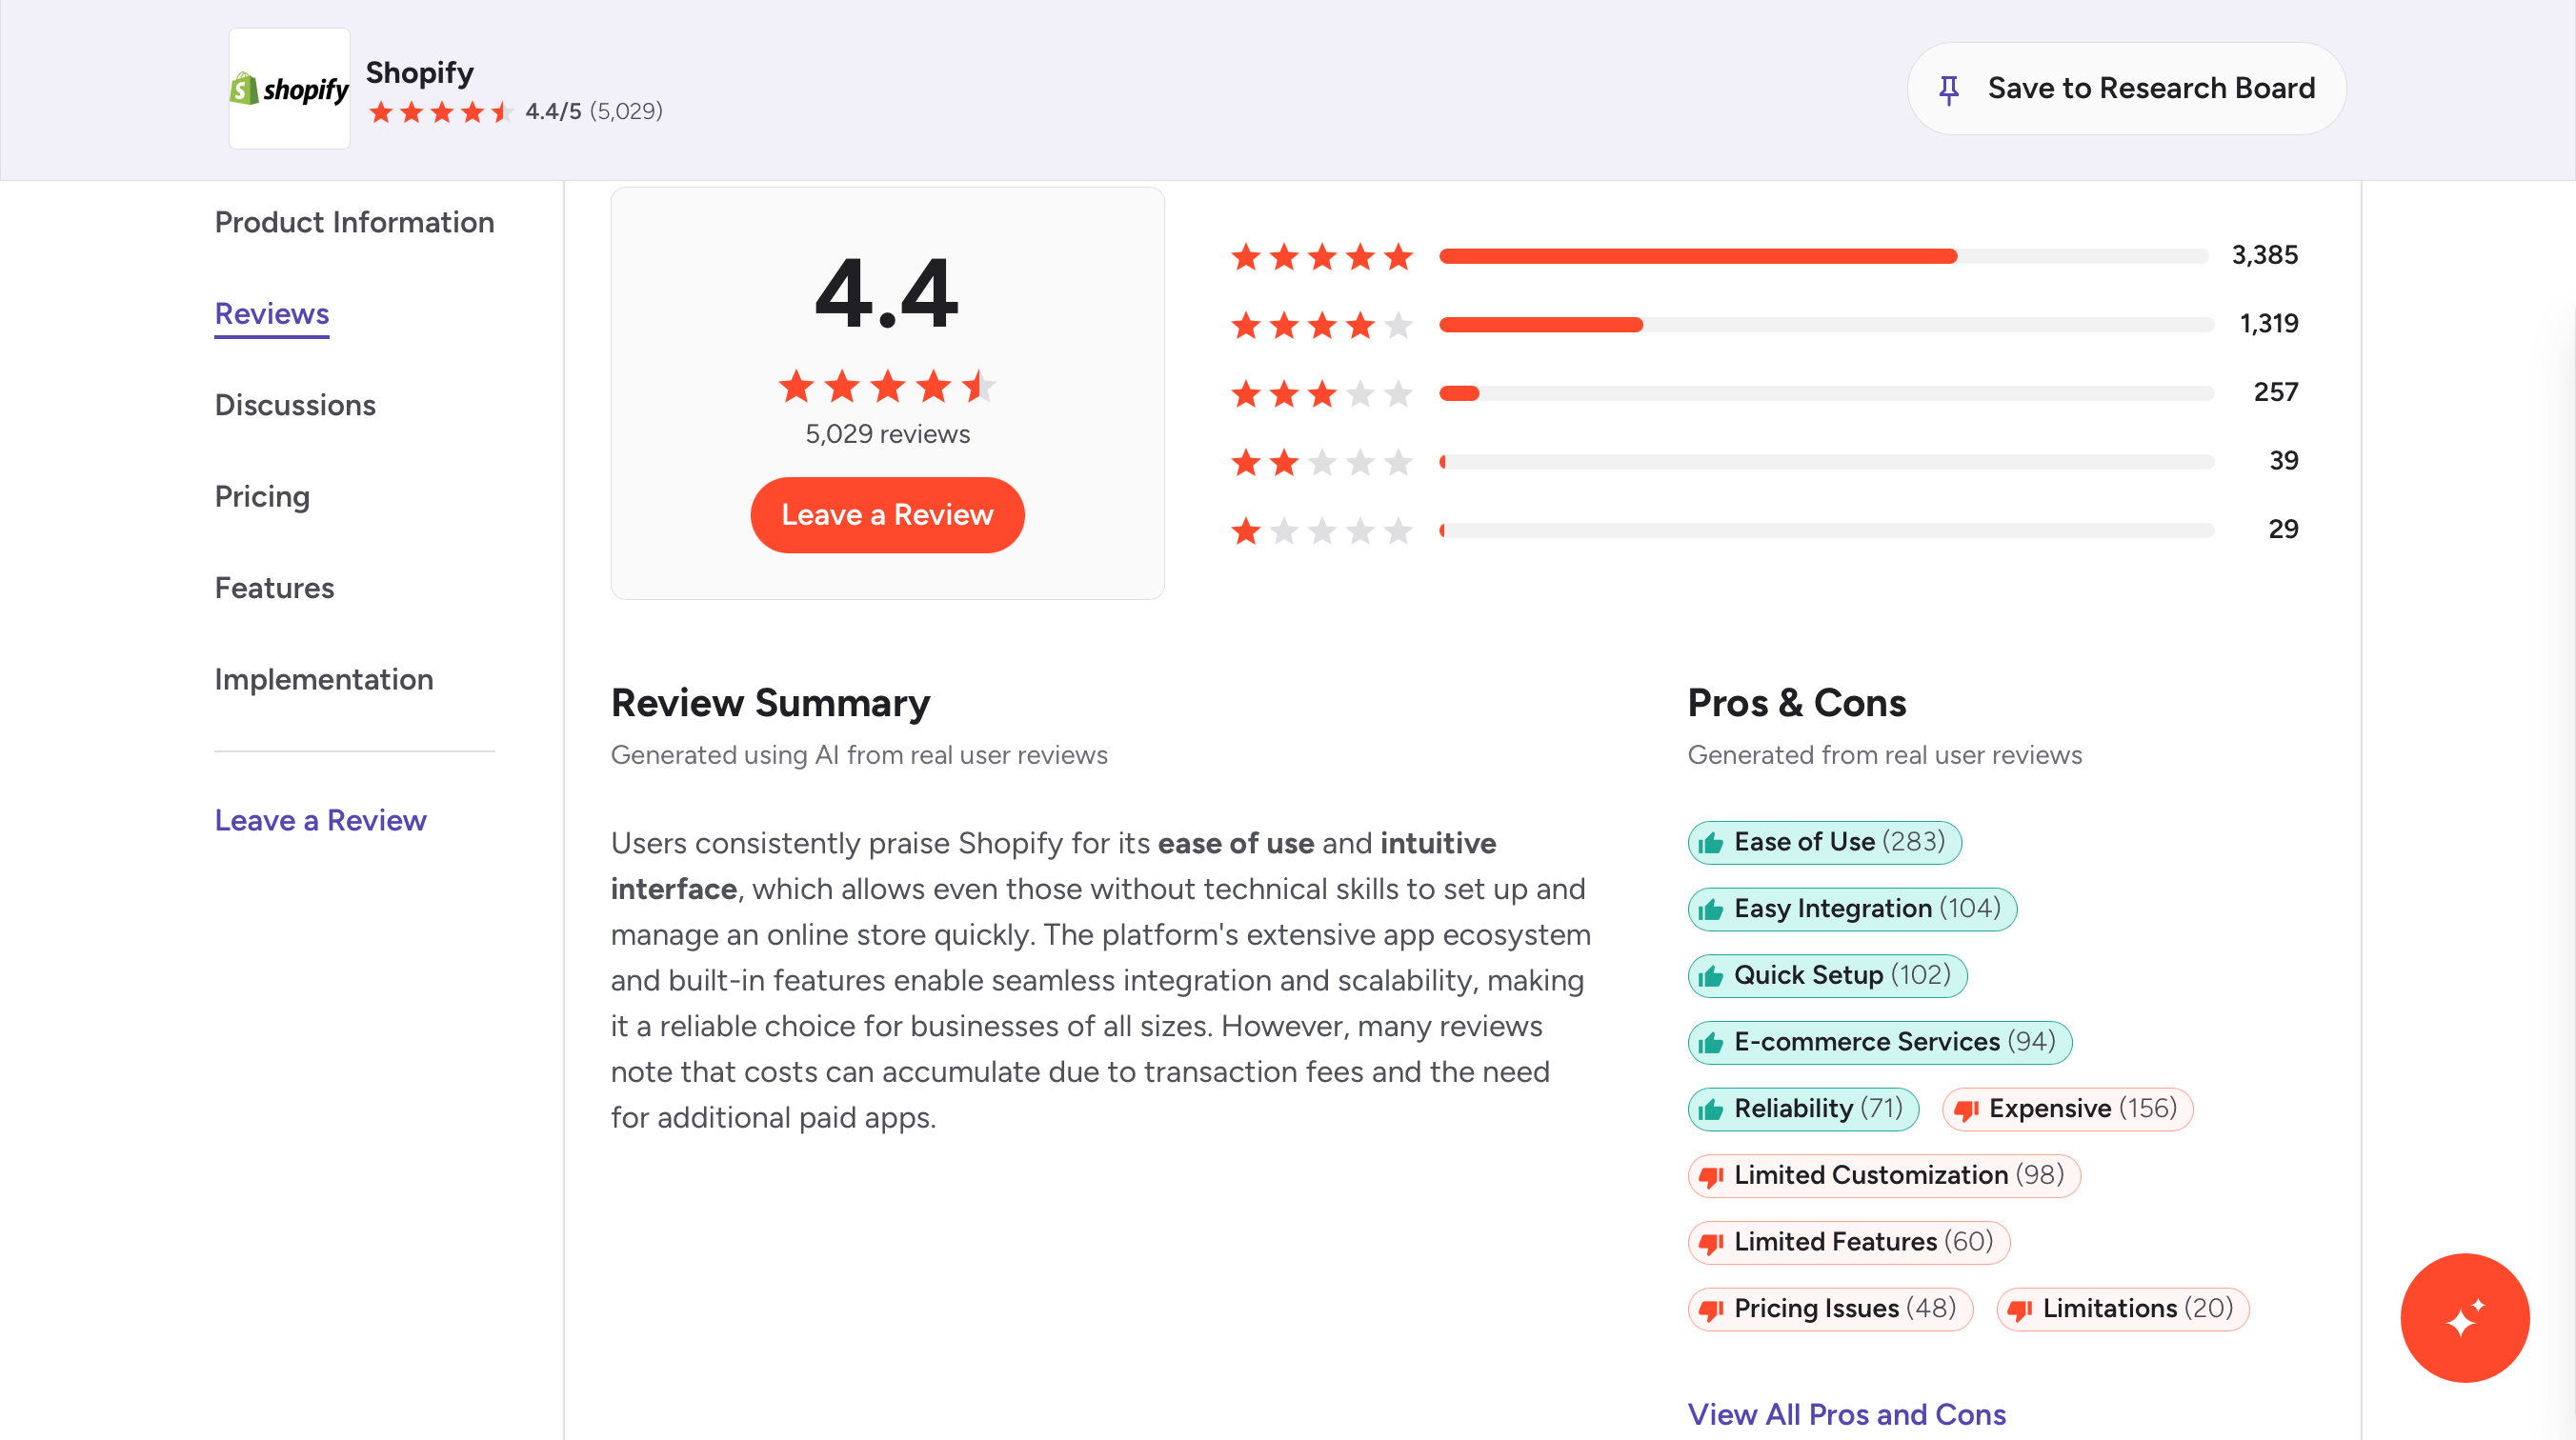This screenshot has width=2576, height=1440.
Task: Click the Leave a Review sidebar link
Action: (320, 820)
